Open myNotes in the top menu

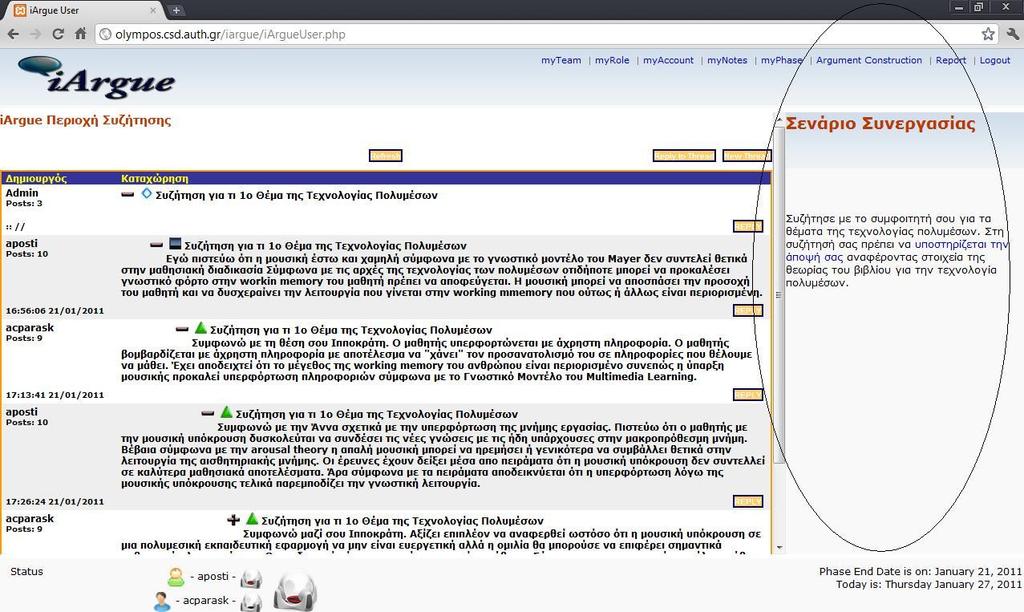[727, 60]
